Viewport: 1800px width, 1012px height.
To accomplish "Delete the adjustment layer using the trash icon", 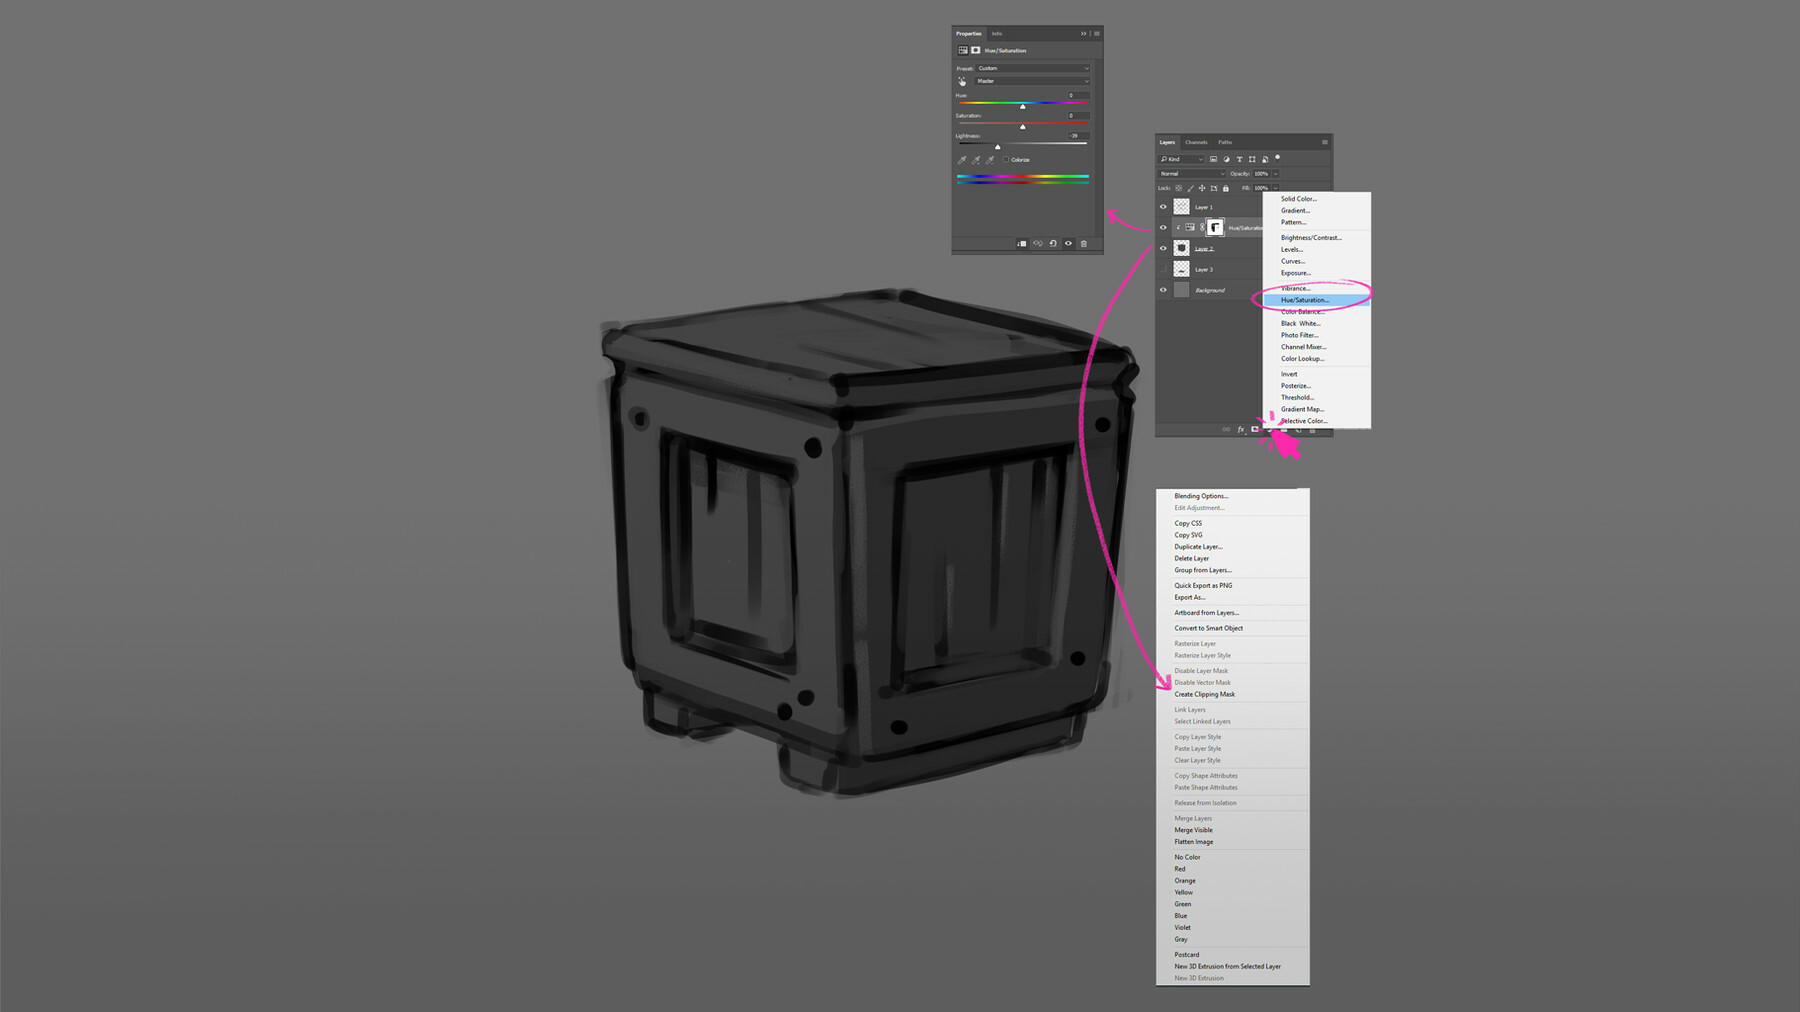I will point(1084,243).
